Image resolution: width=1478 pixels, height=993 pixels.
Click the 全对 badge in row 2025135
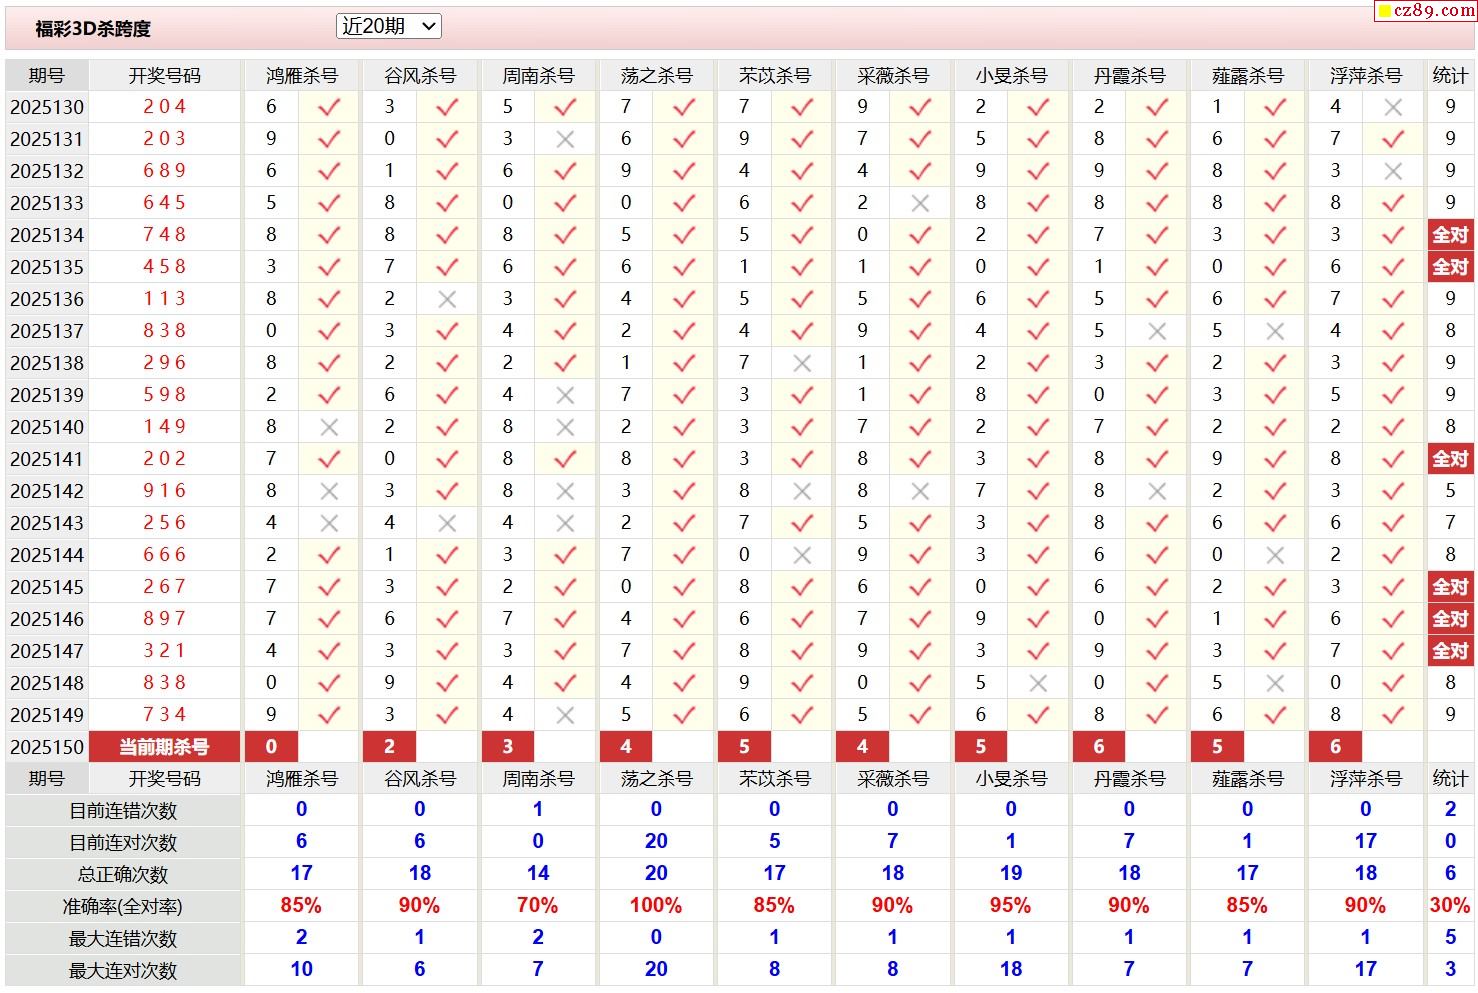[1450, 267]
